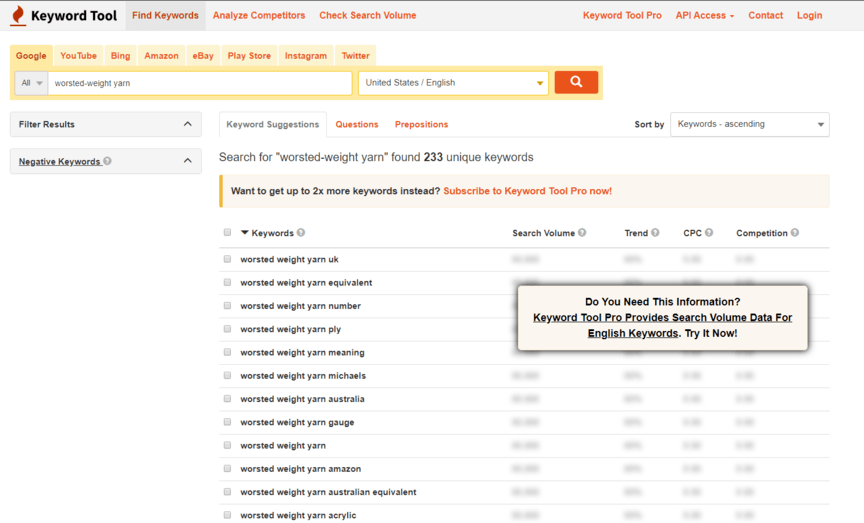Click the Search Volume column header

tap(543, 233)
